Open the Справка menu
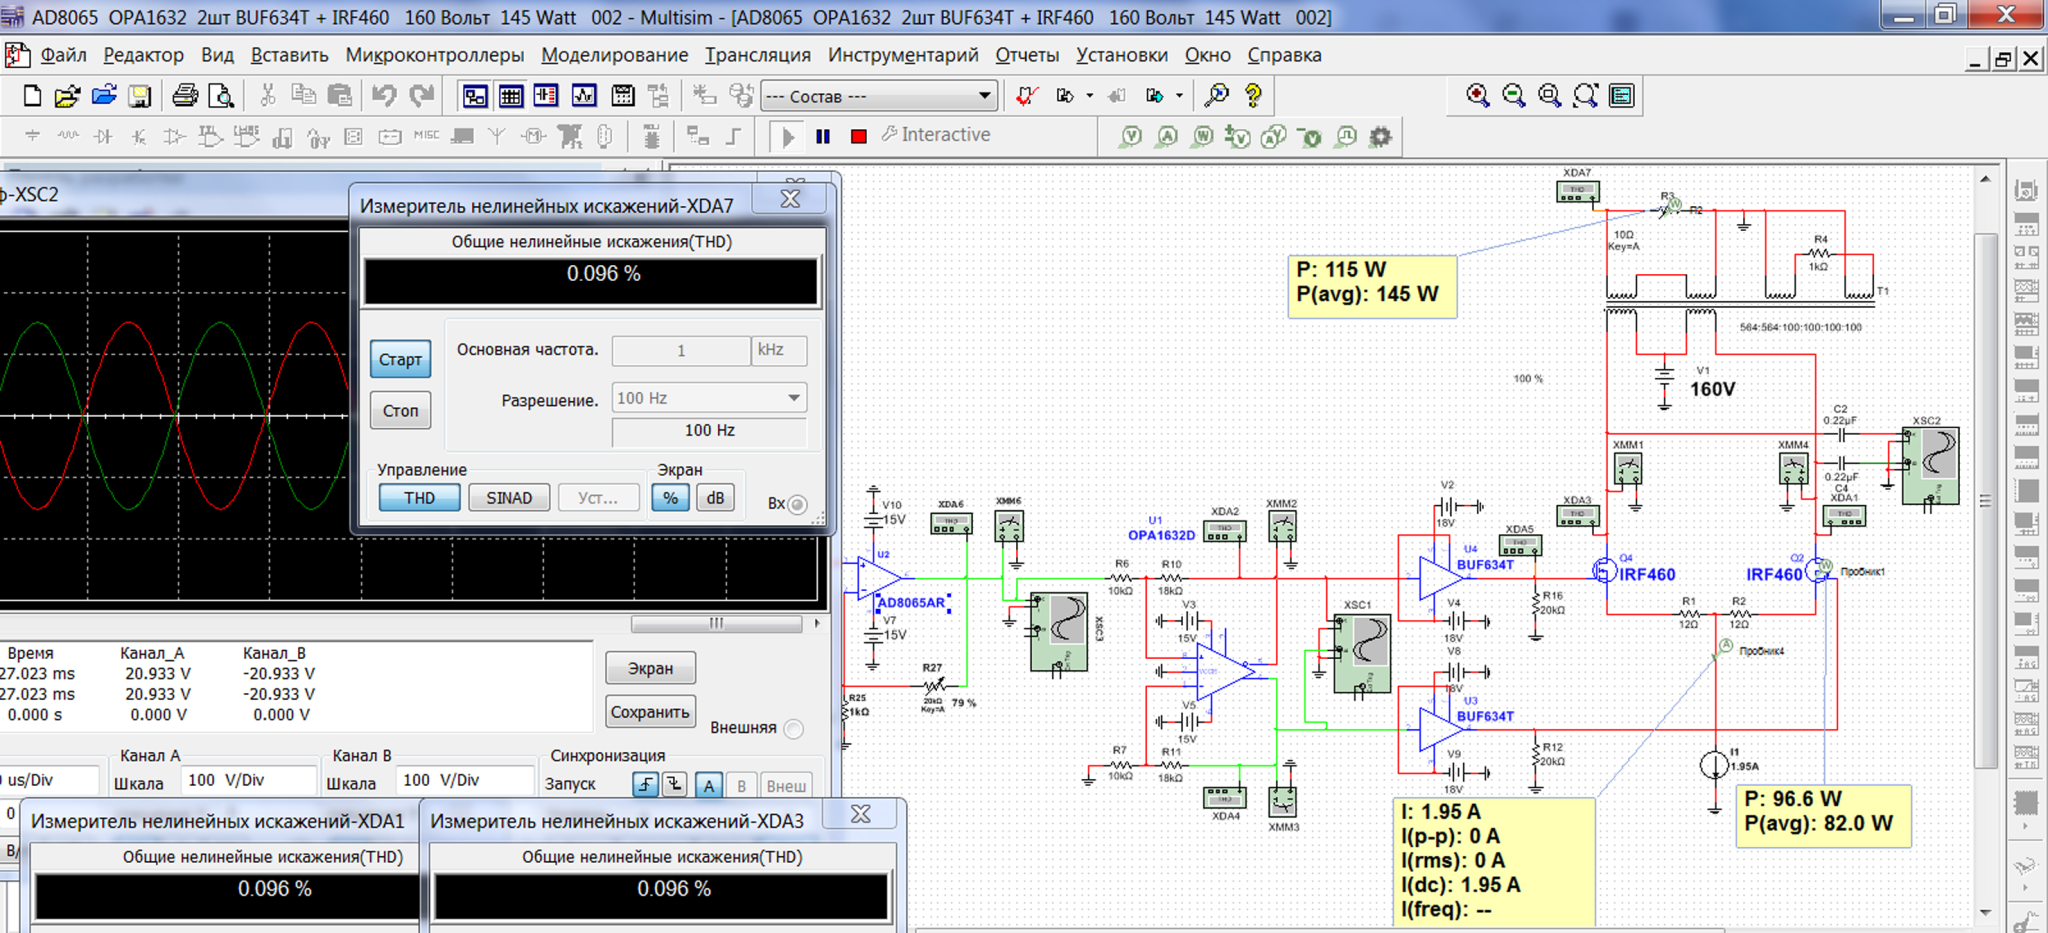The width and height of the screenshot is (2048, 933). (1284, 56)
